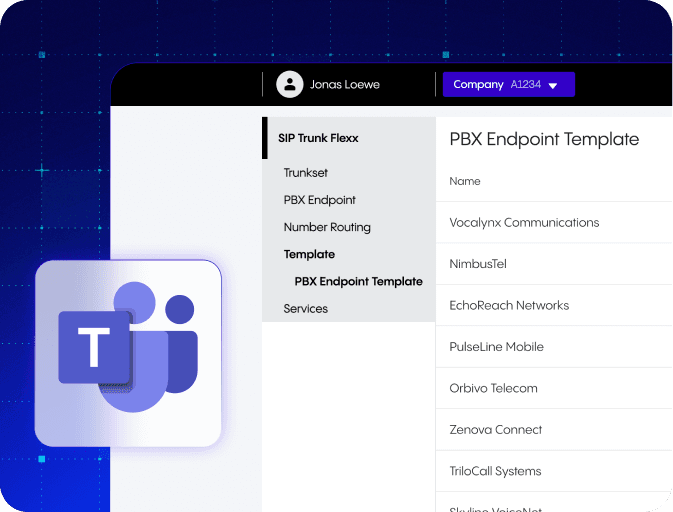Click the Jonas Loewe user name

(345, 85)
